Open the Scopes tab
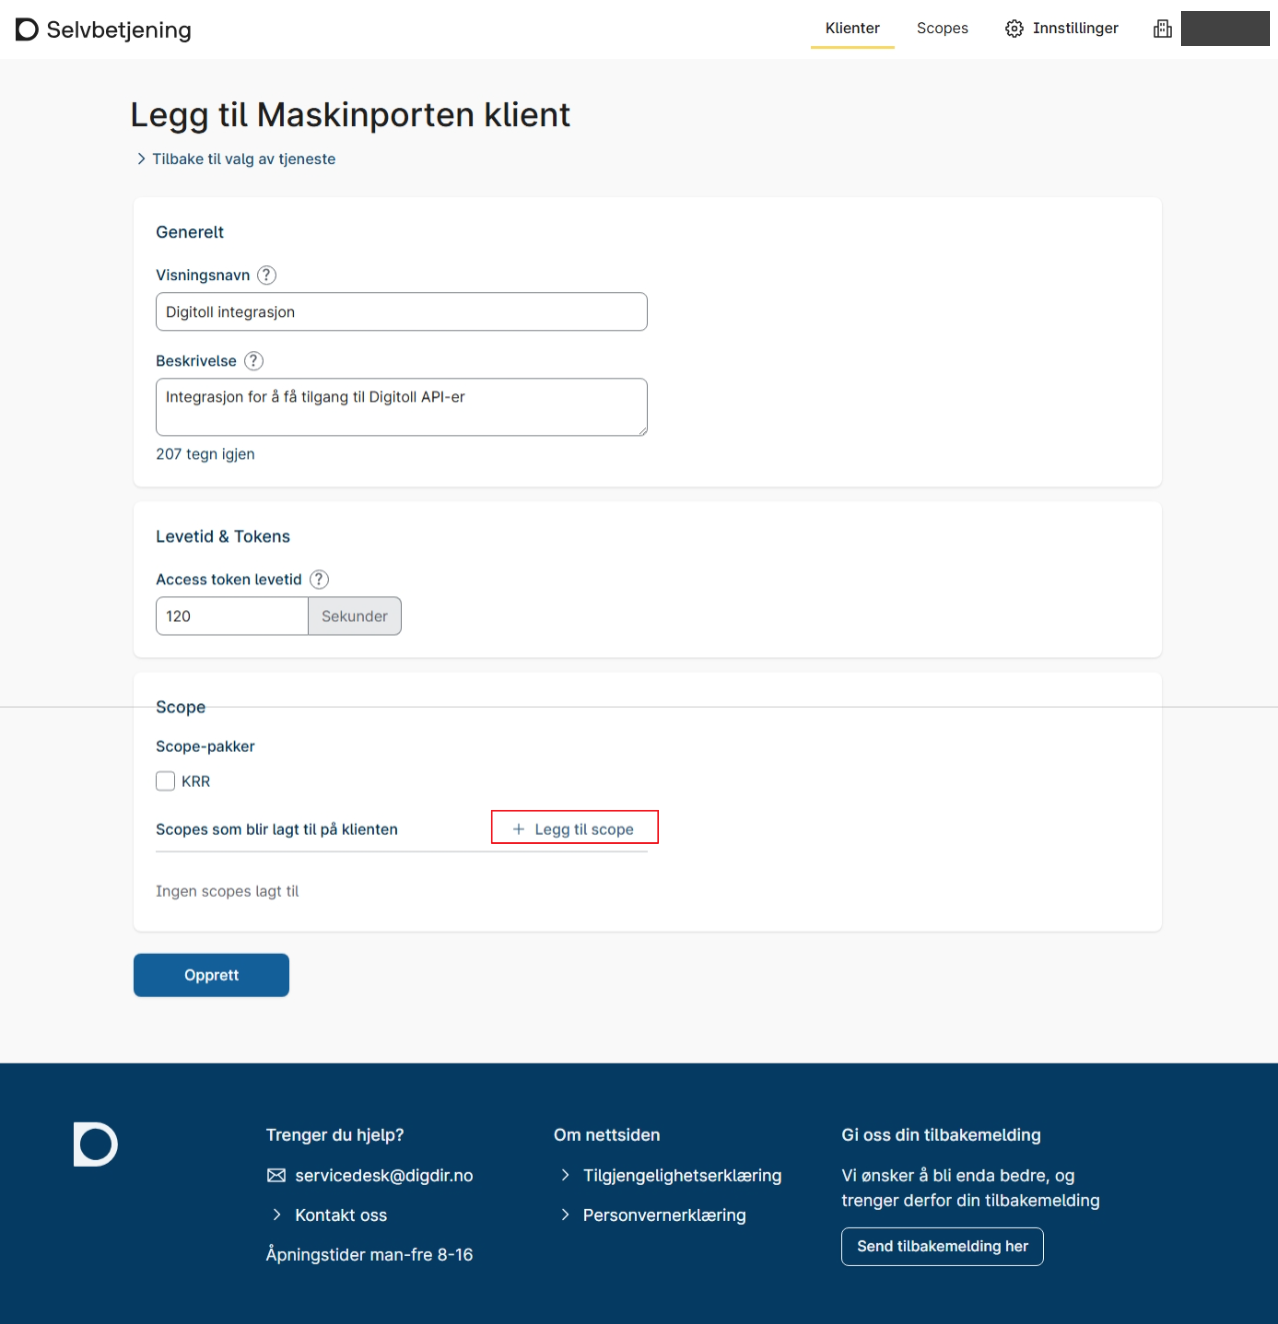Screen dimensions: 1278x1324 [x=942, y=29]
